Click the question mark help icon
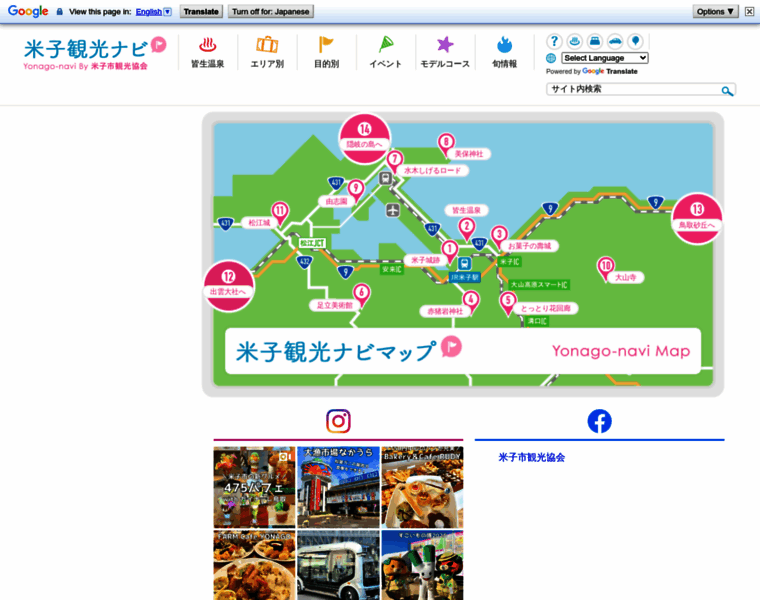 (554, 41)
